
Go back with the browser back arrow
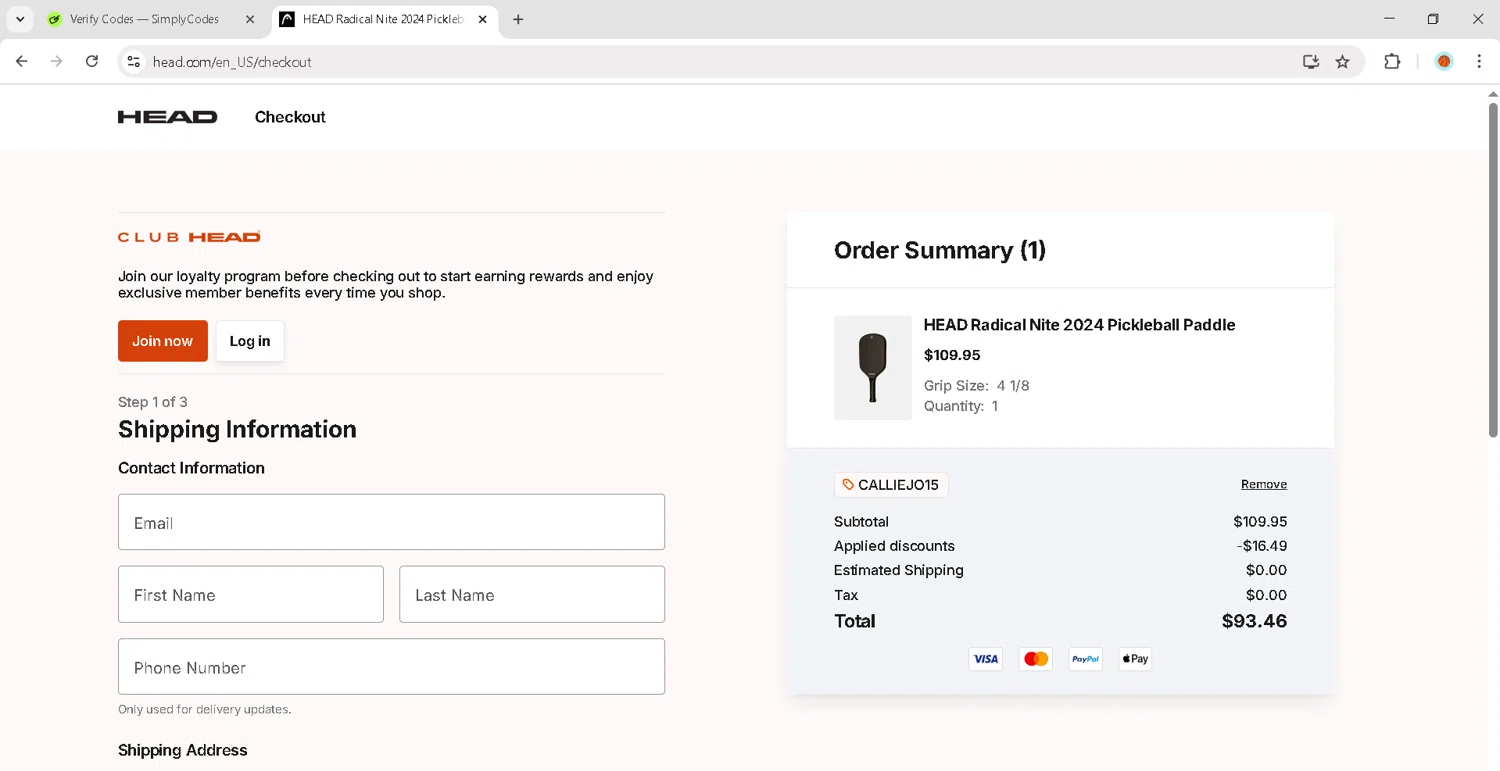tap(22, 61)
